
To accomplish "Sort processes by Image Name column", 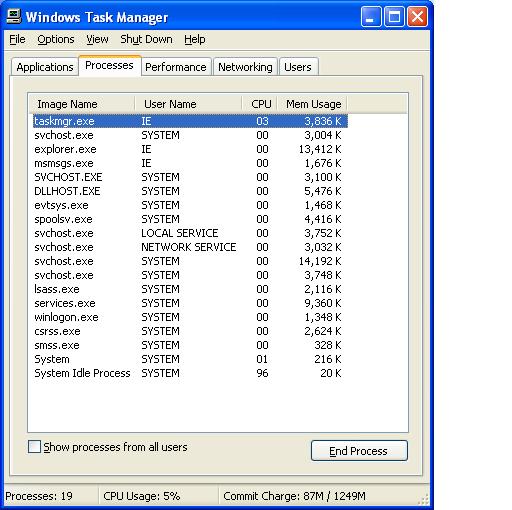I will click(82, 104).
